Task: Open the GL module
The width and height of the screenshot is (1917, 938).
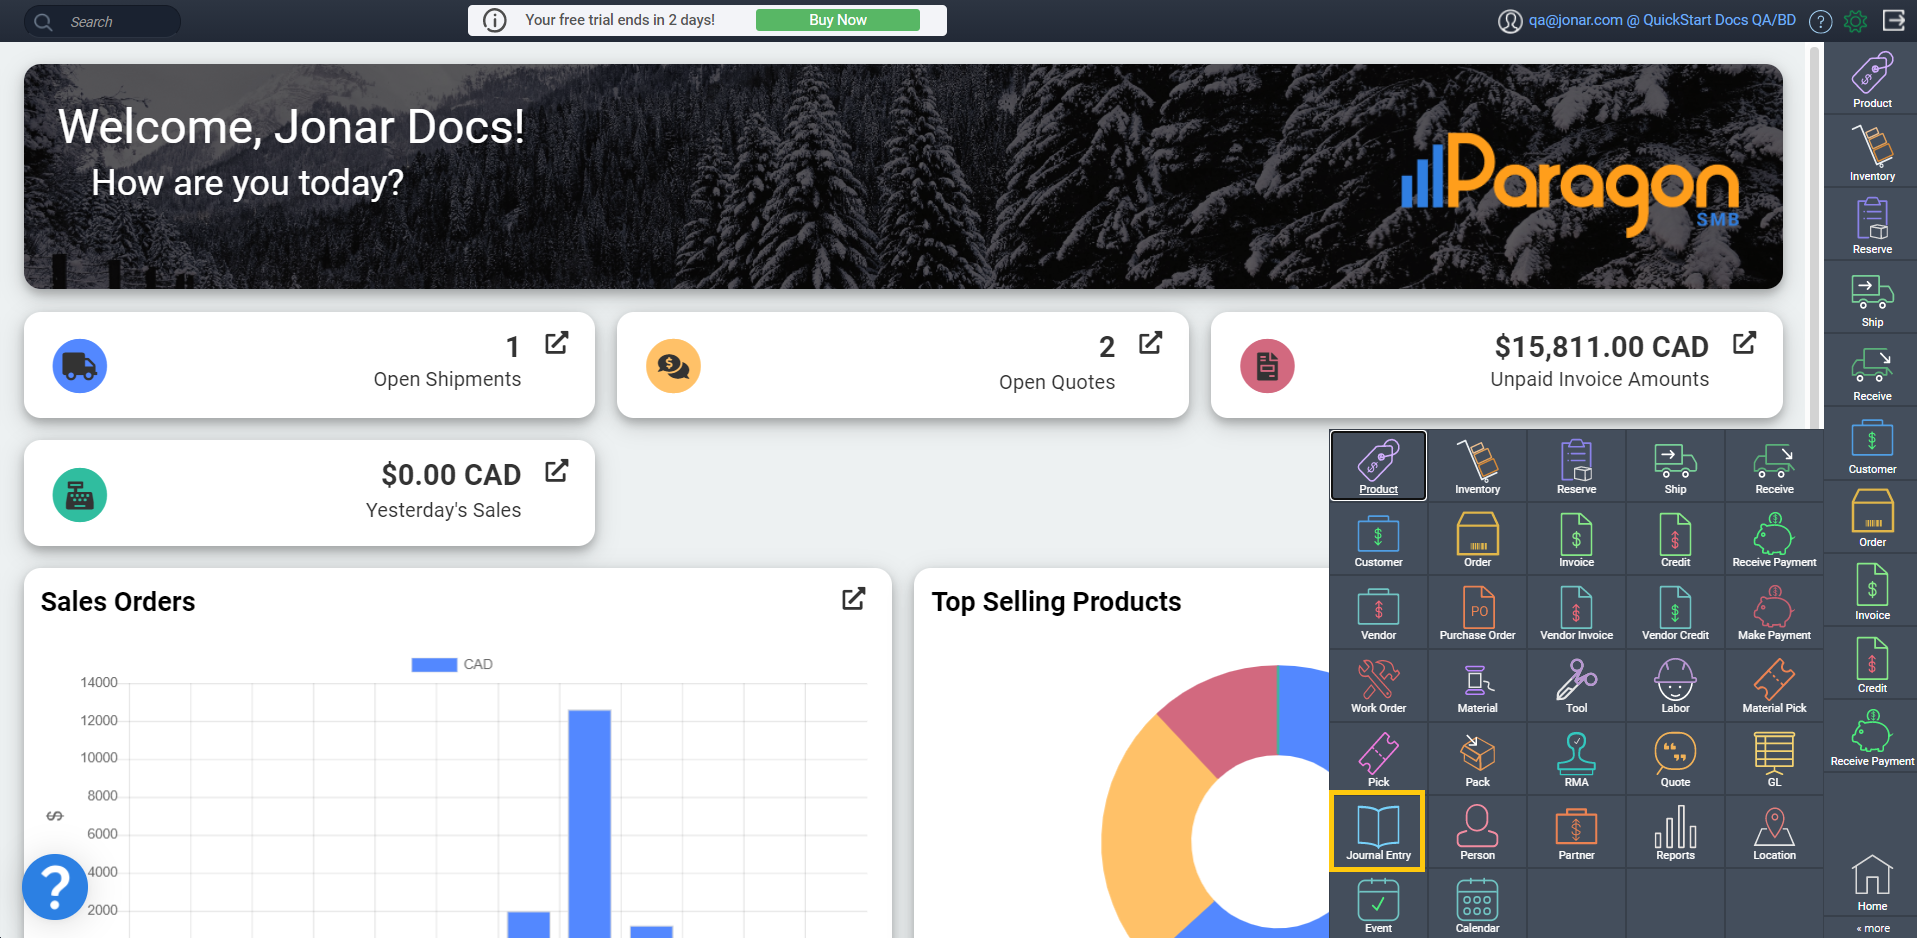Action: 1774,759
